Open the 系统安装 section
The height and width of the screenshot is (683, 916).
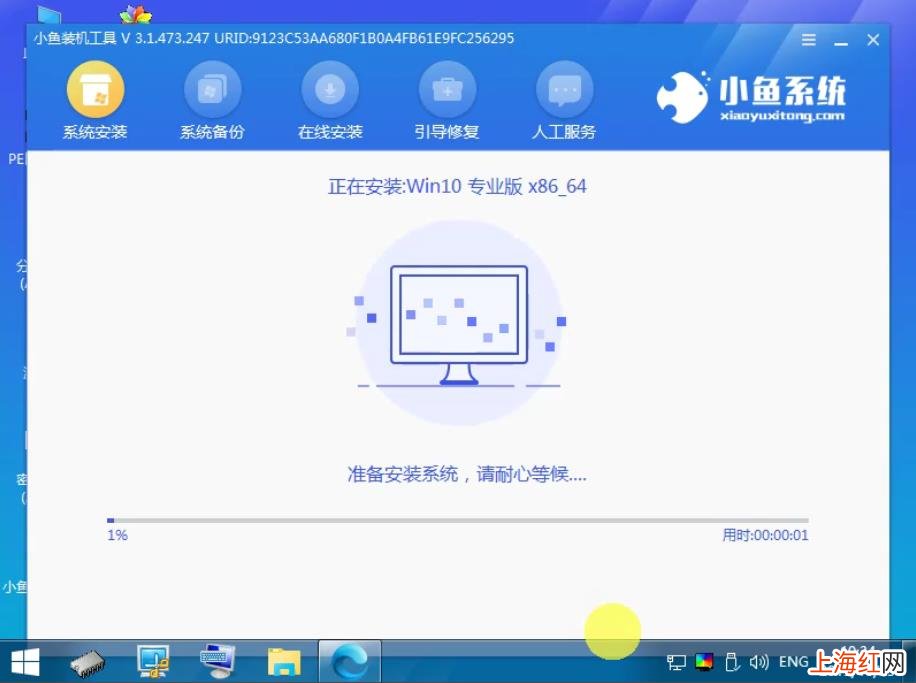[95, 102]
